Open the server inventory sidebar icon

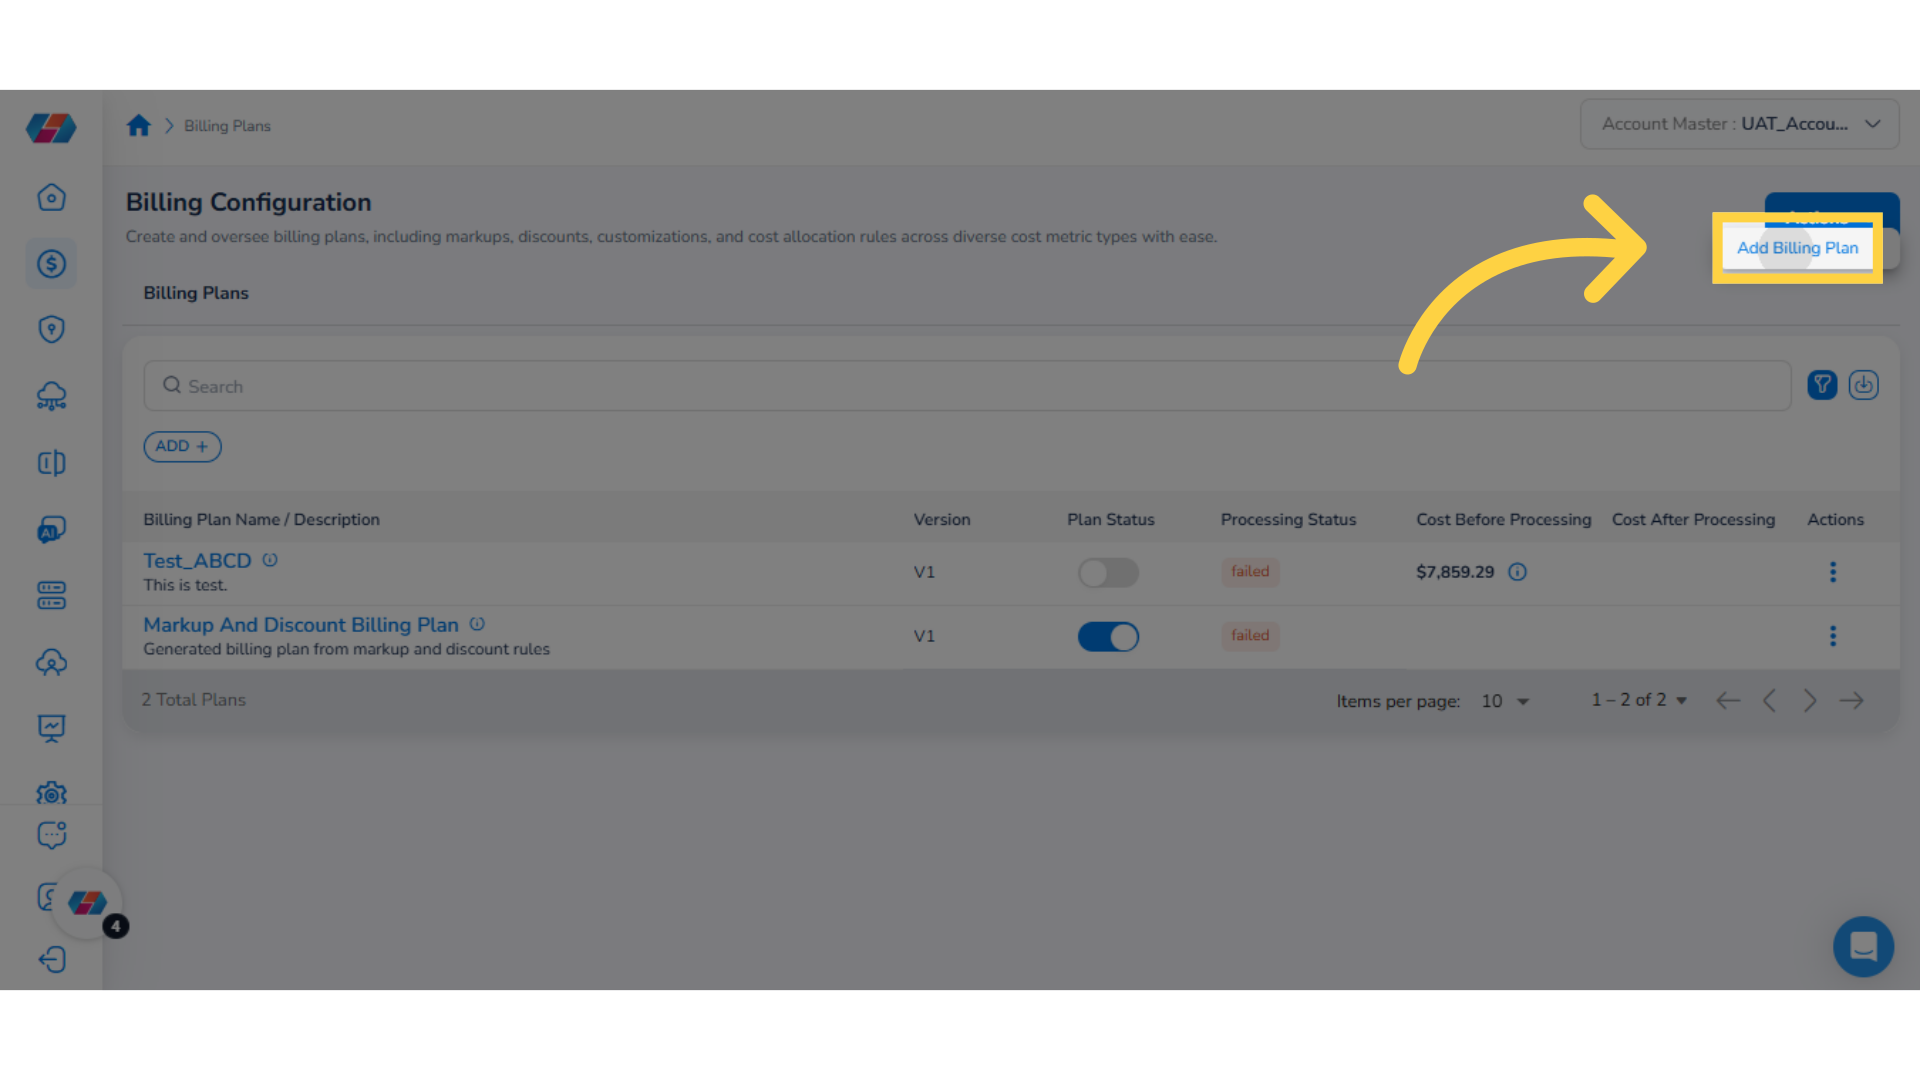tap(51, 595)
